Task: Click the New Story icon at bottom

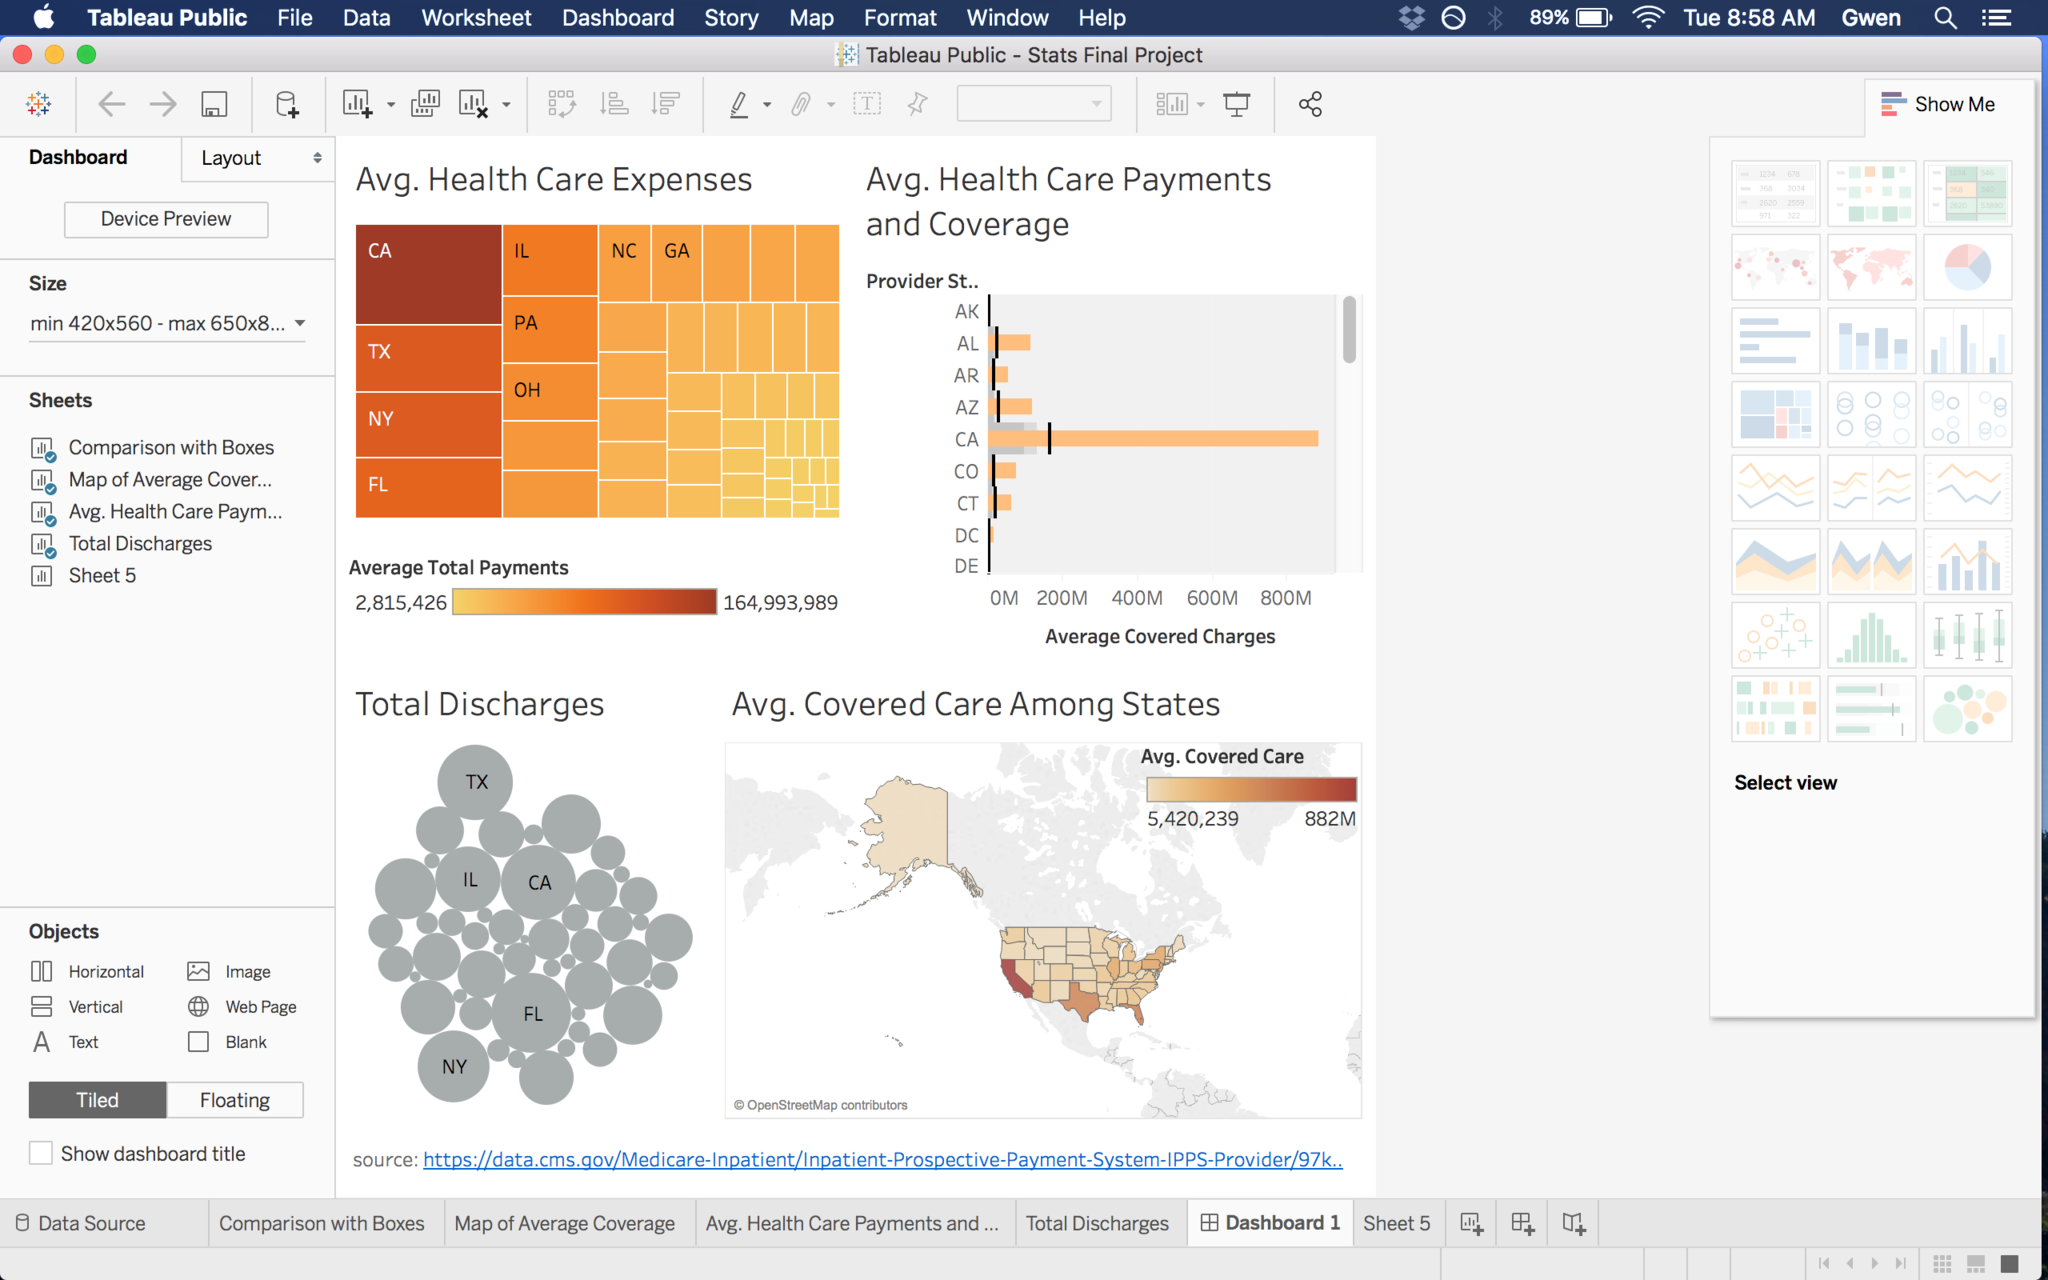Action: coord(1574,1223)
